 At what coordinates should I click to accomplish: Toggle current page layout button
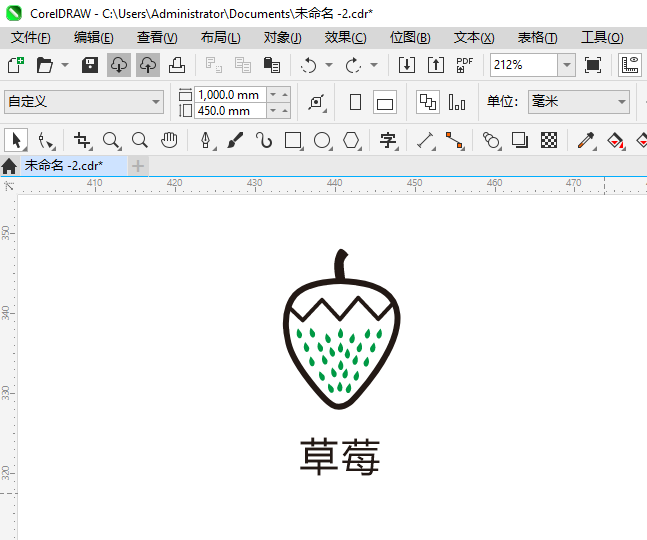457,102
